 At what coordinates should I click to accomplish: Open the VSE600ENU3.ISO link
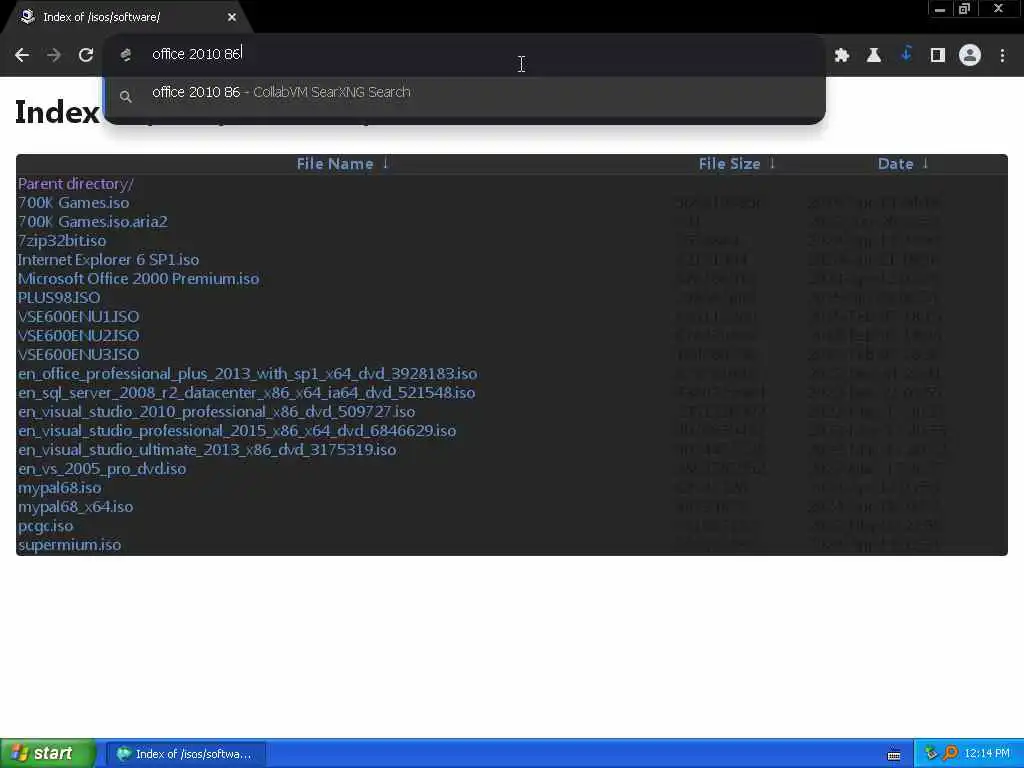coord(78,355)
